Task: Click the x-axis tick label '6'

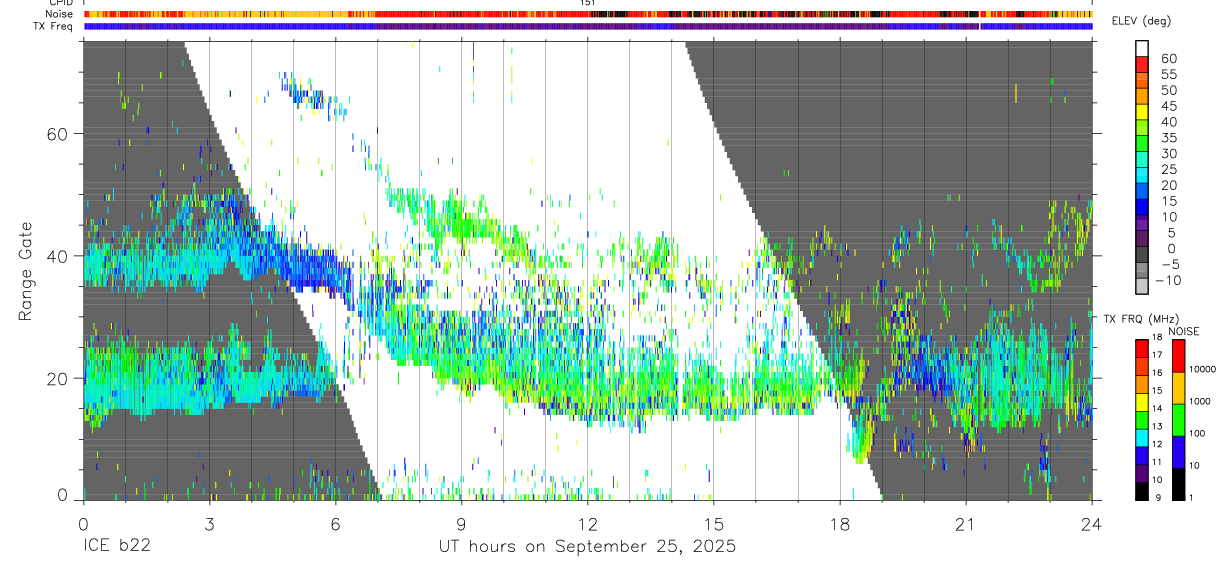Action: click(x=335, y=523)
